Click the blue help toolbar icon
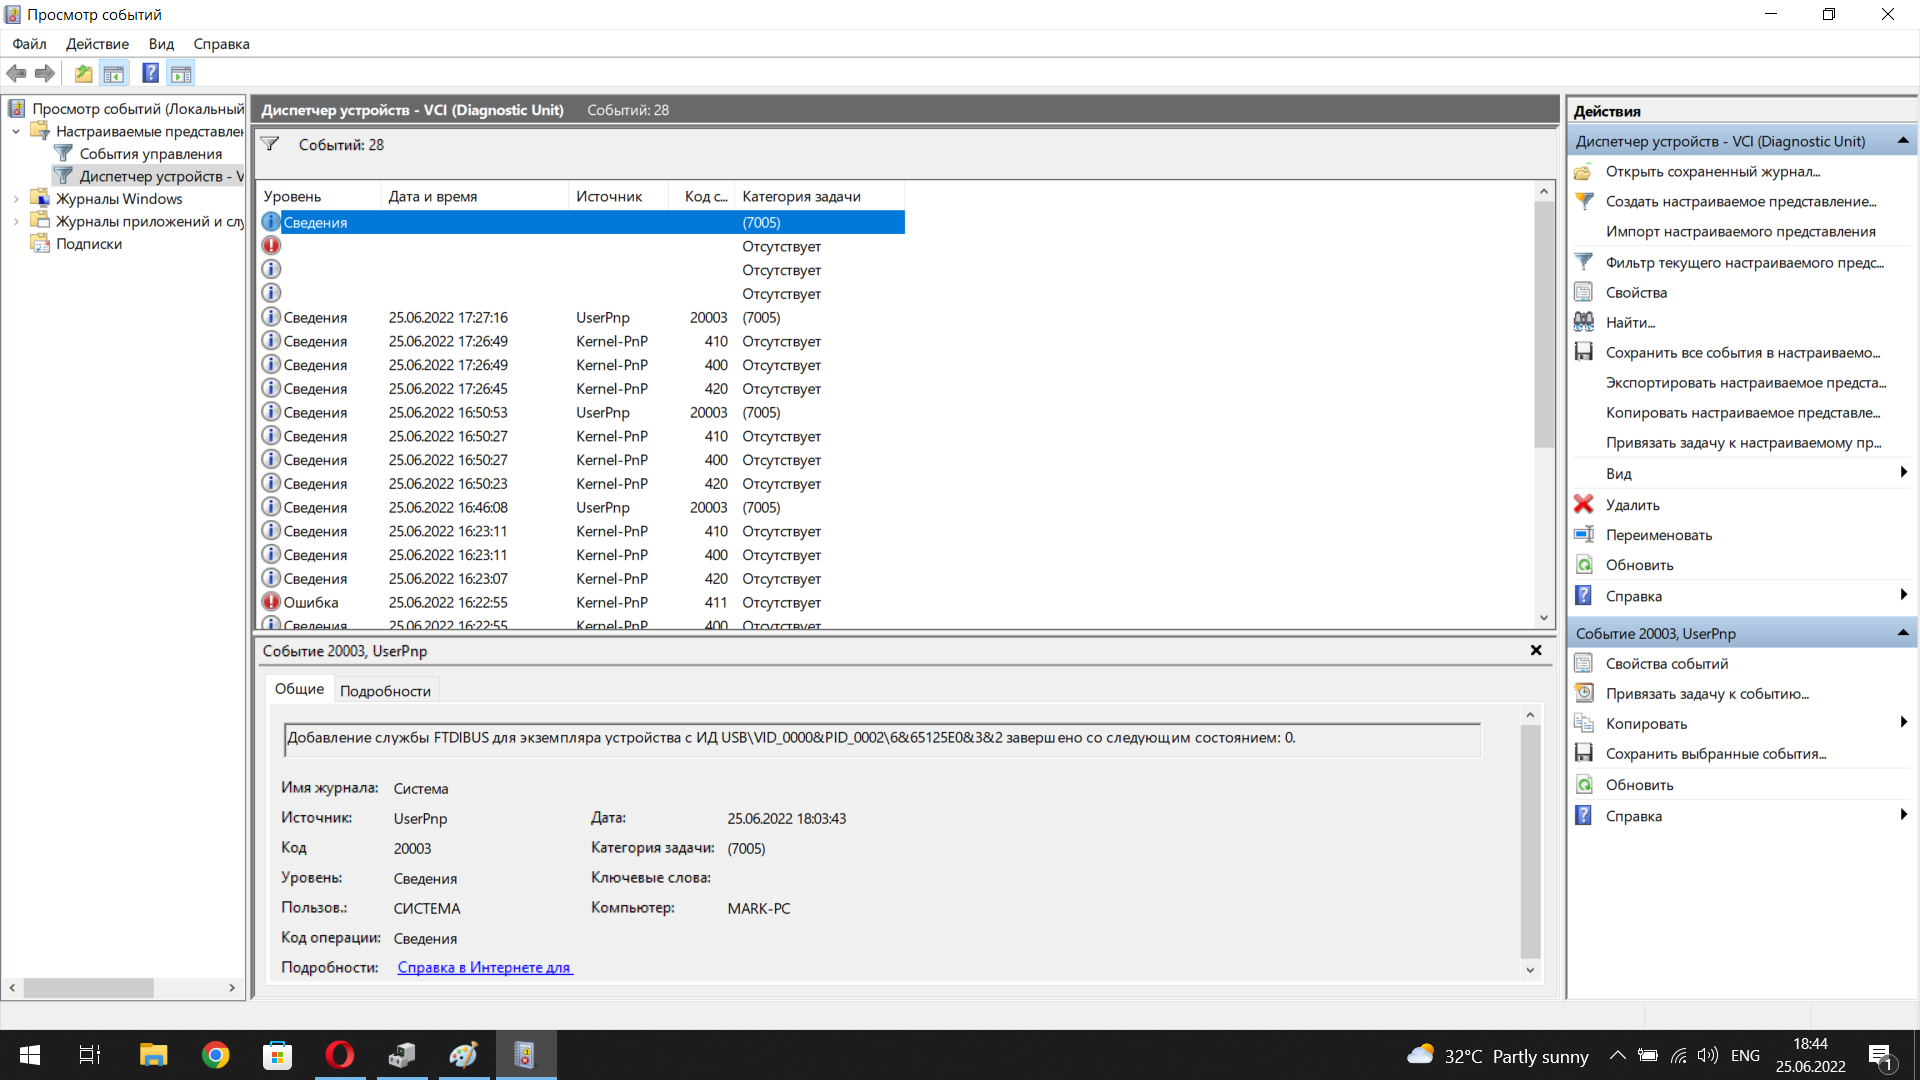The width and height of the screenshot is (1920, 1080). point(150,73)
